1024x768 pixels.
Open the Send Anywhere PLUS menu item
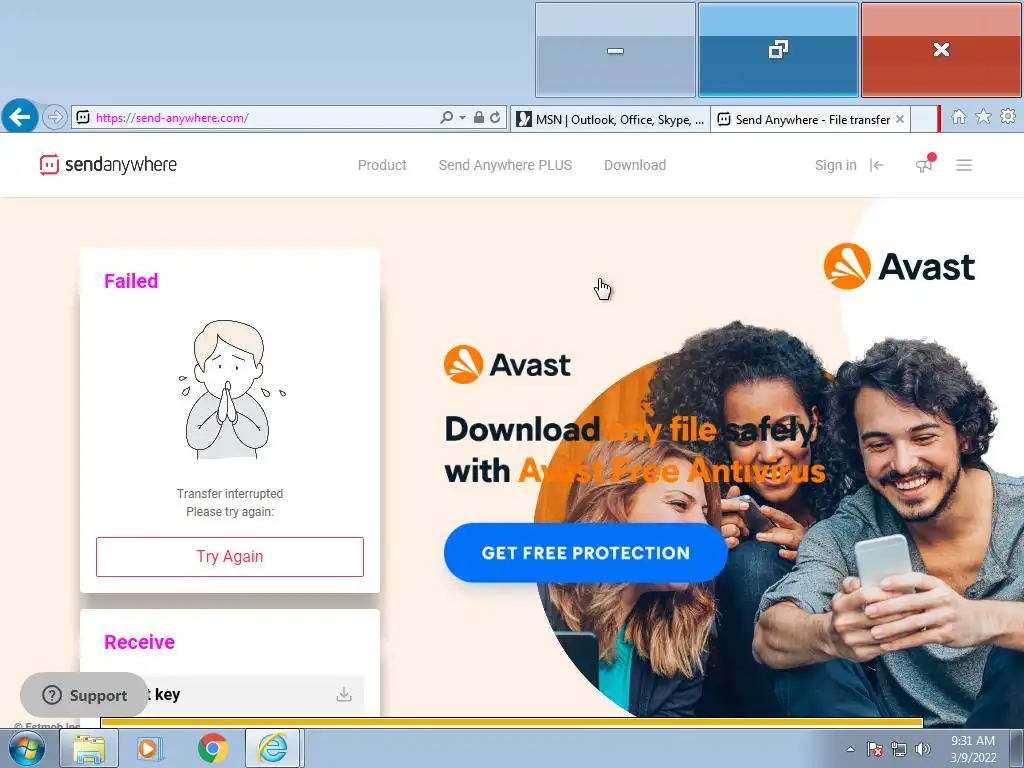coord(505,165)
